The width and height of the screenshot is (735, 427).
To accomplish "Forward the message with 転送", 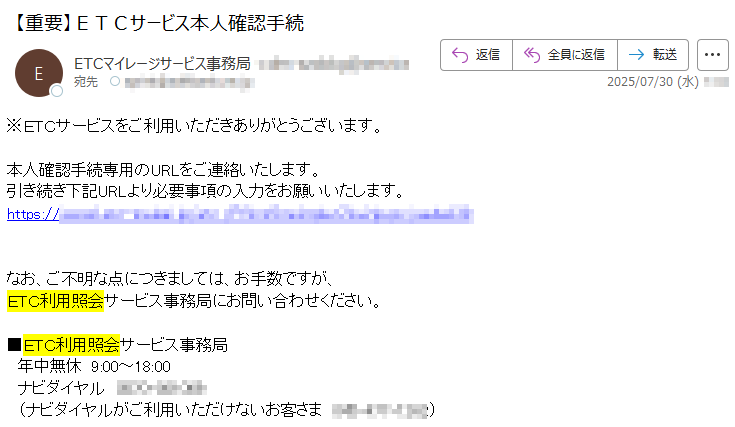I will pyautogui.click(x=653, y=55).
